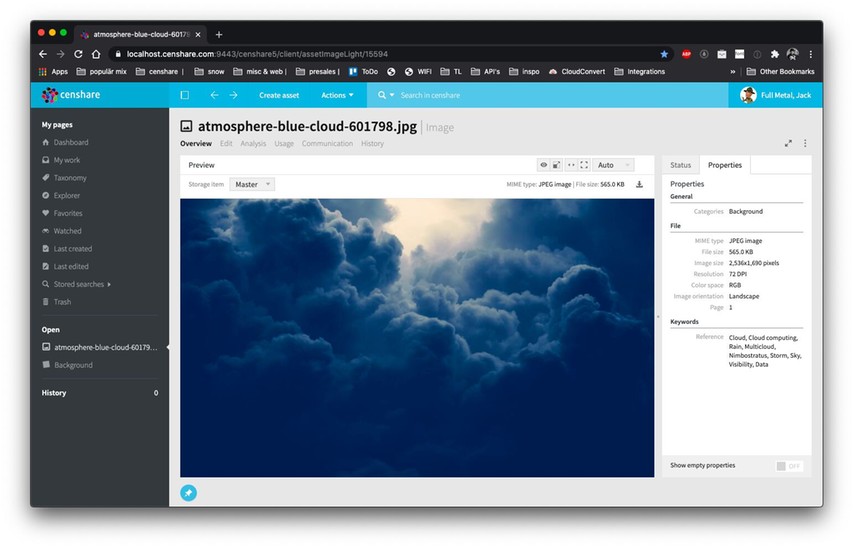The width and height of the screenshot is (854, 548).
Task: Click the censhare logo
Action: click(x=71, y=95)
